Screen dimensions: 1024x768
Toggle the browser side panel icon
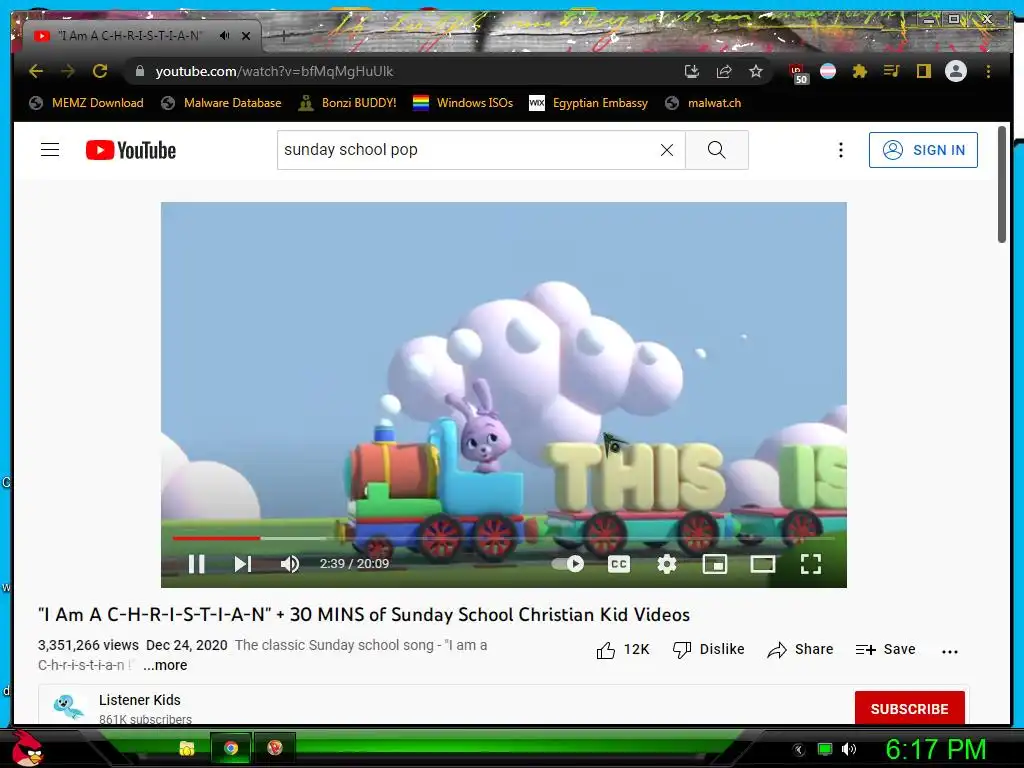point(923,71)
